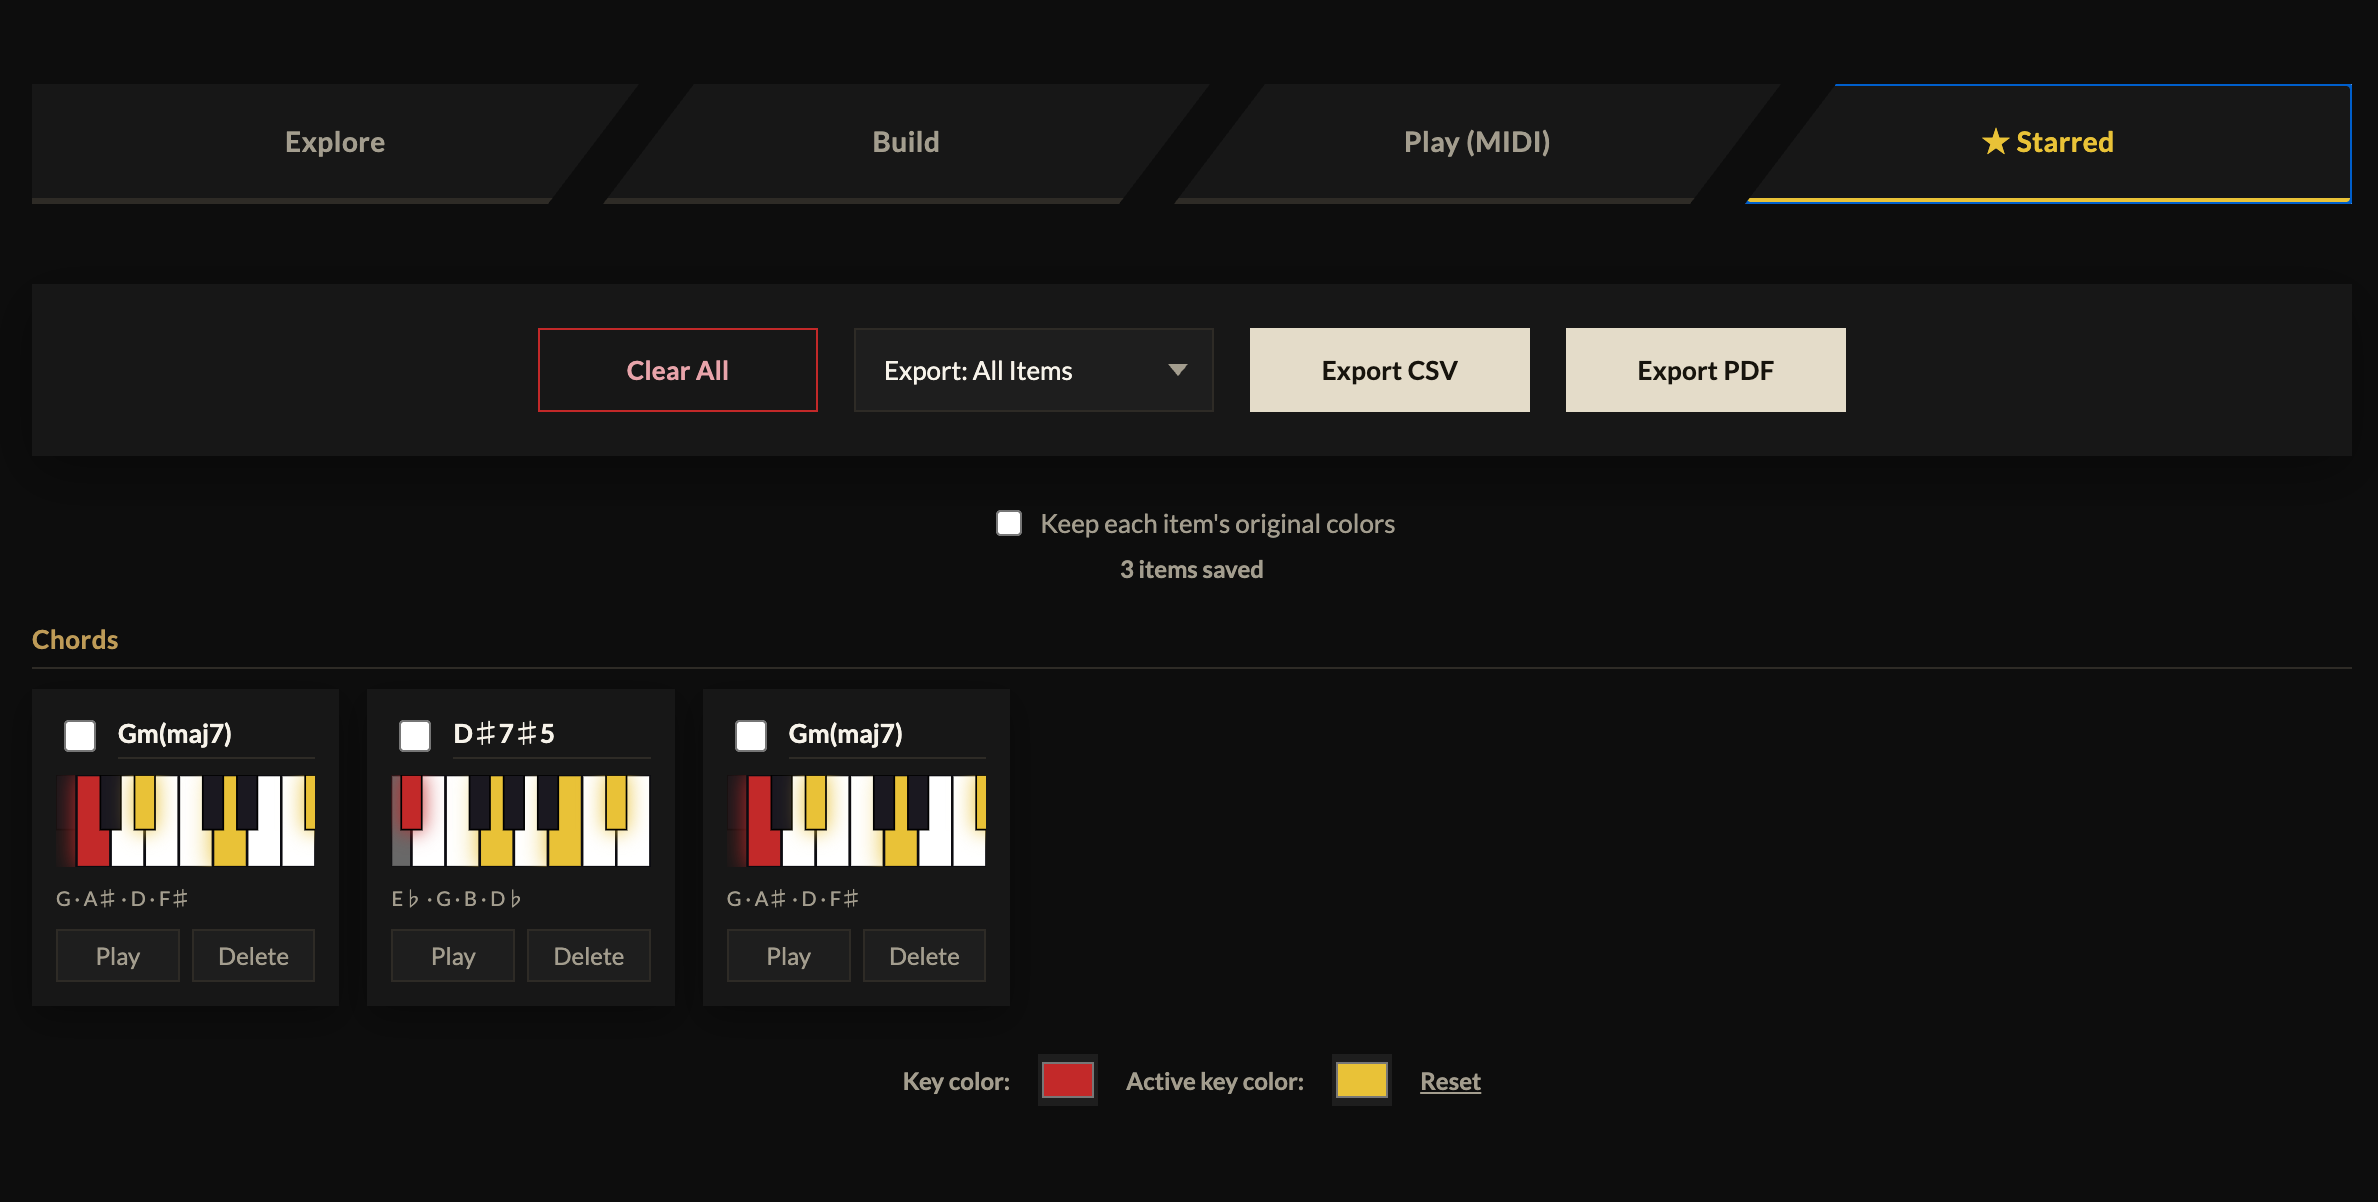
Task: Click the E♭·G·B·D♭ notes label
Action: (x=456, y=898)
